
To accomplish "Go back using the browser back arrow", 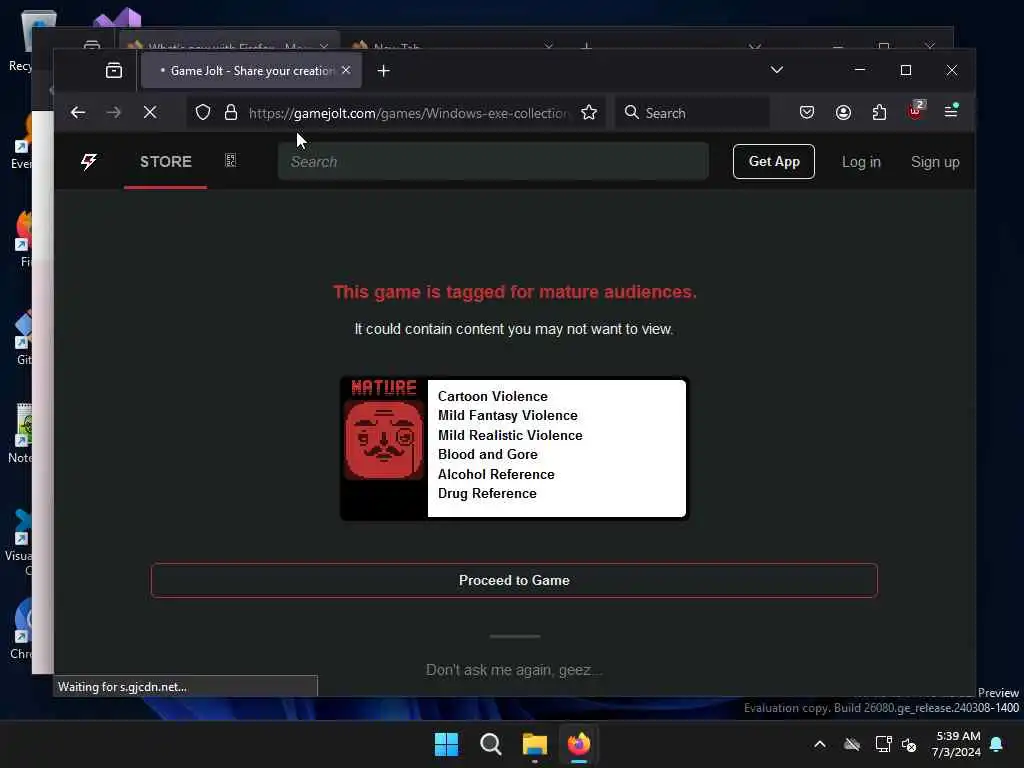I will coord(78,113).
